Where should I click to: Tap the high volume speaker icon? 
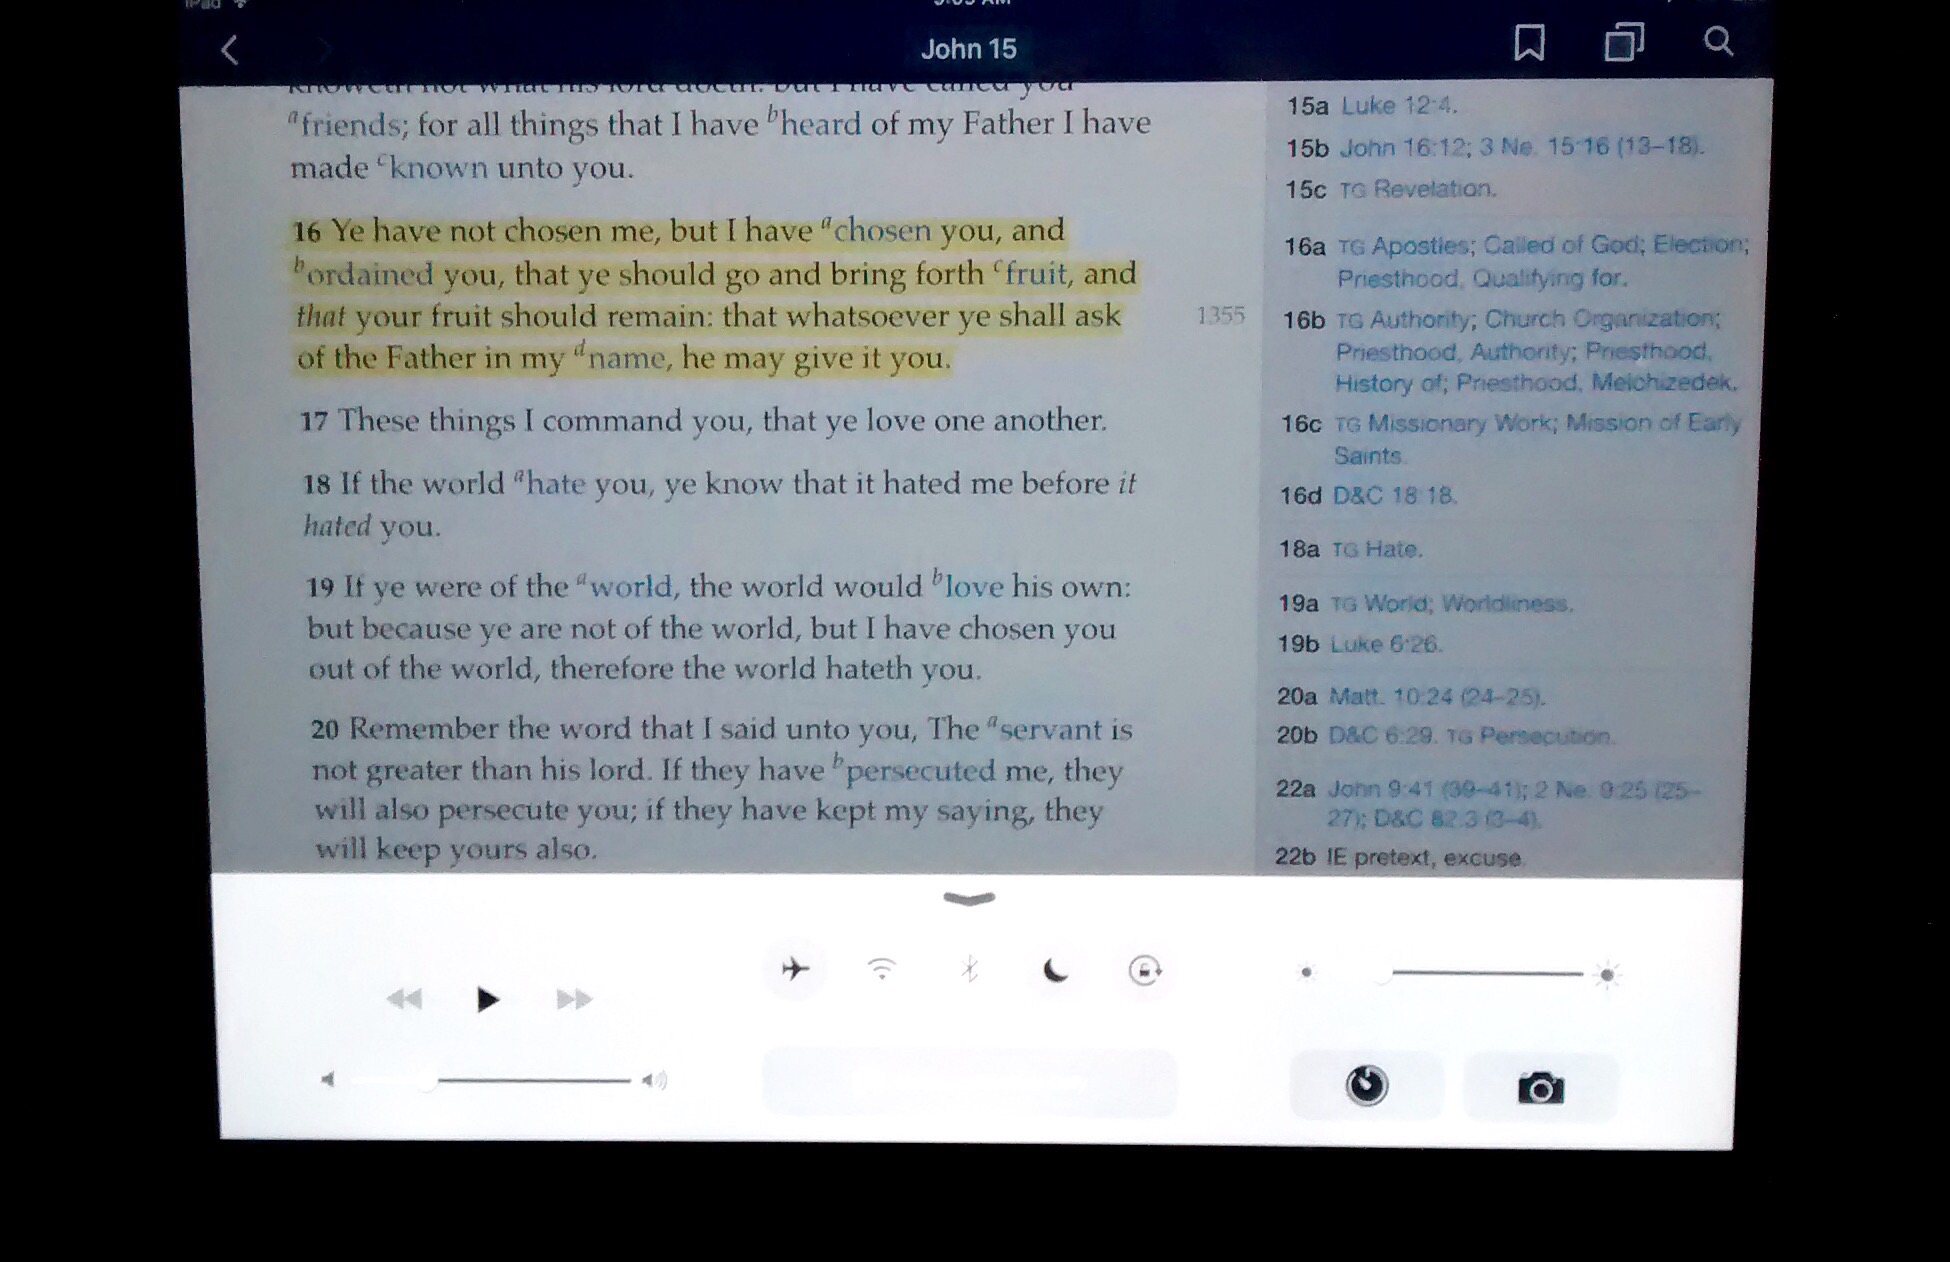(x=655, y=1080)
